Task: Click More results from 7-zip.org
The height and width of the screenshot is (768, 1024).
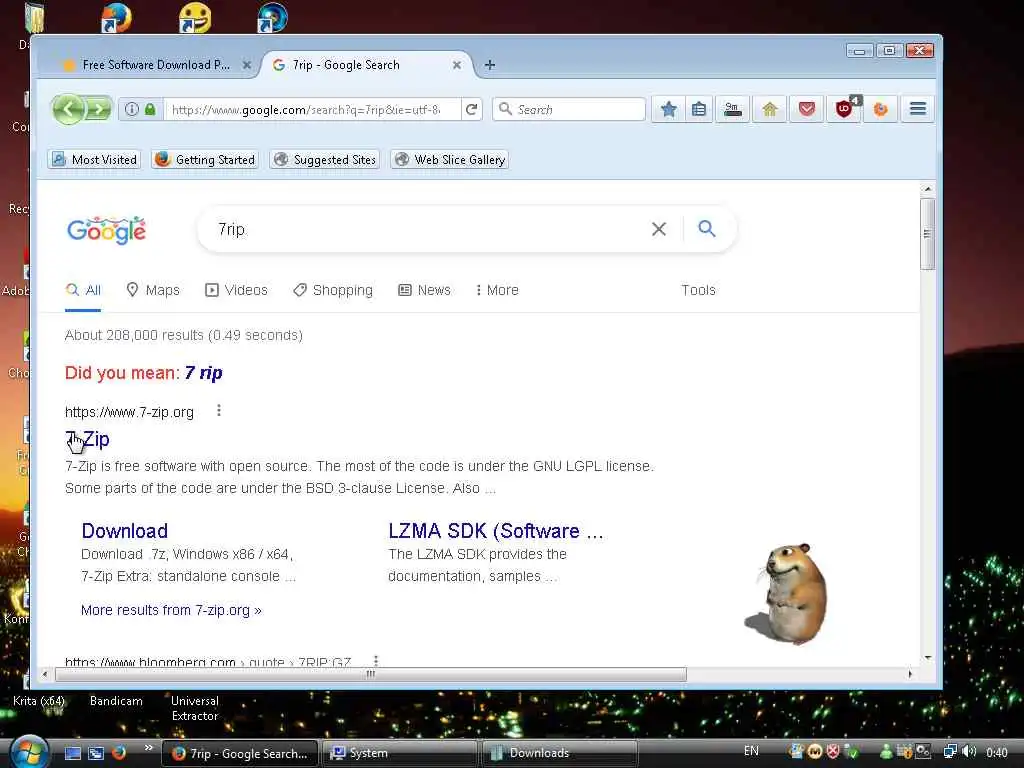Action: point(171,610)
